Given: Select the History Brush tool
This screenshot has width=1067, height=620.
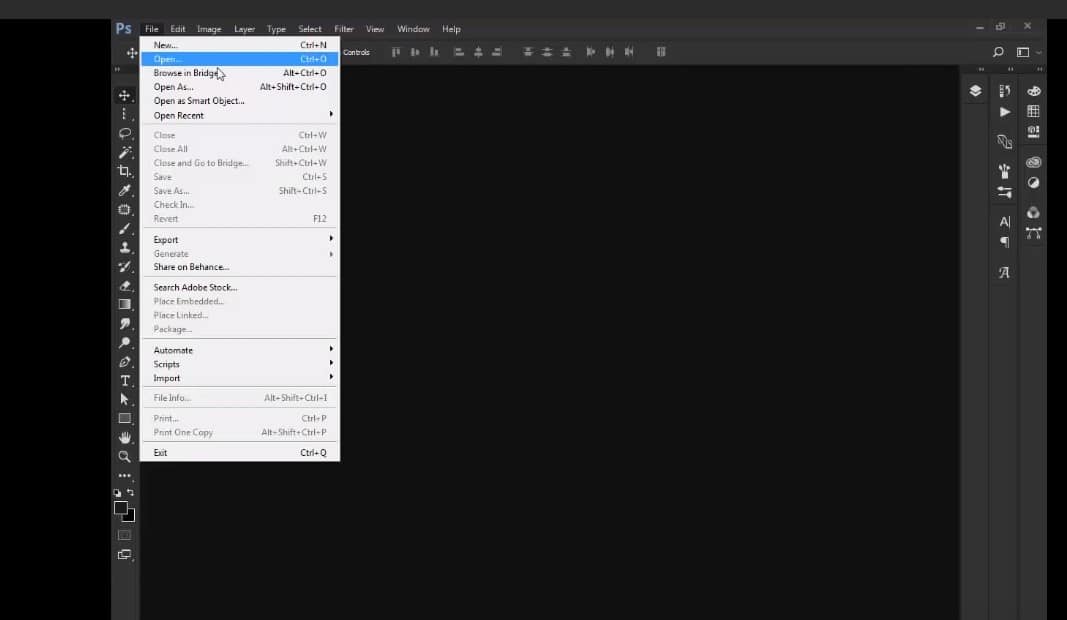Looking at the screenshot, I should point(125,267).
